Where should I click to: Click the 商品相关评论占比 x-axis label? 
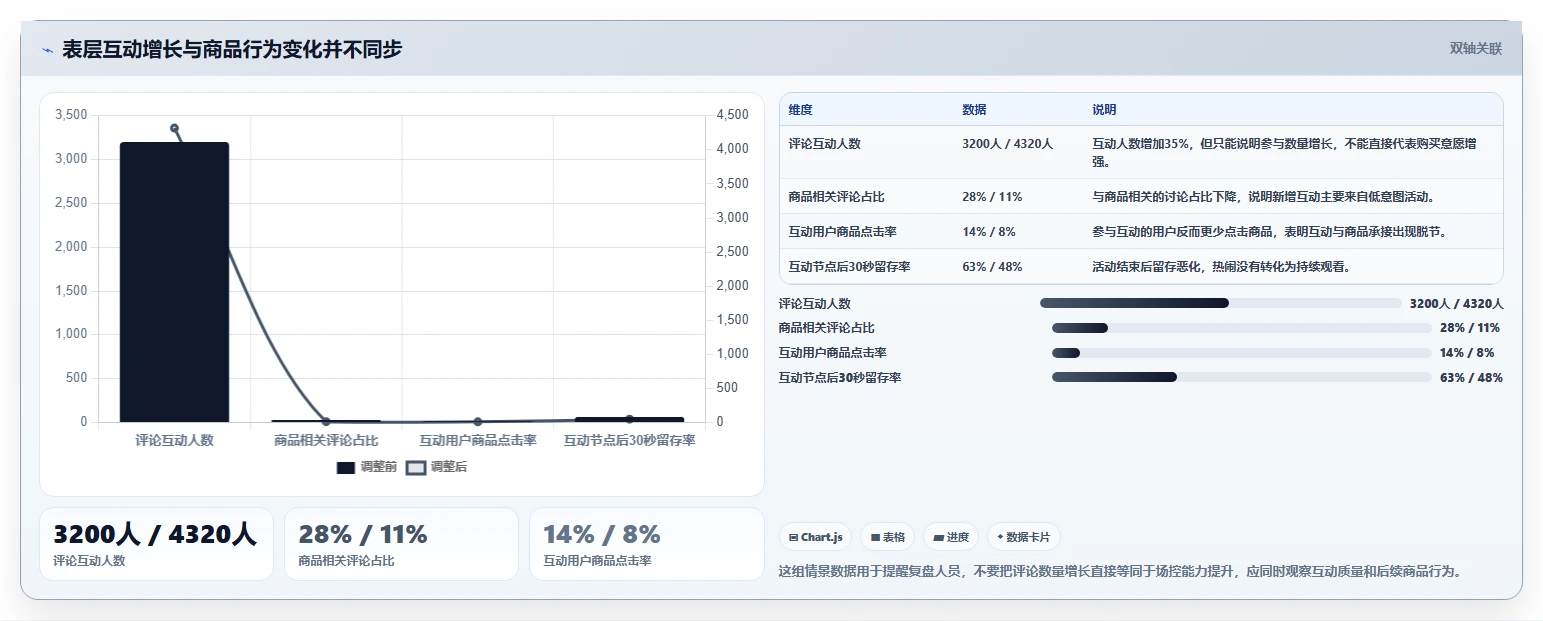point(326,440)
